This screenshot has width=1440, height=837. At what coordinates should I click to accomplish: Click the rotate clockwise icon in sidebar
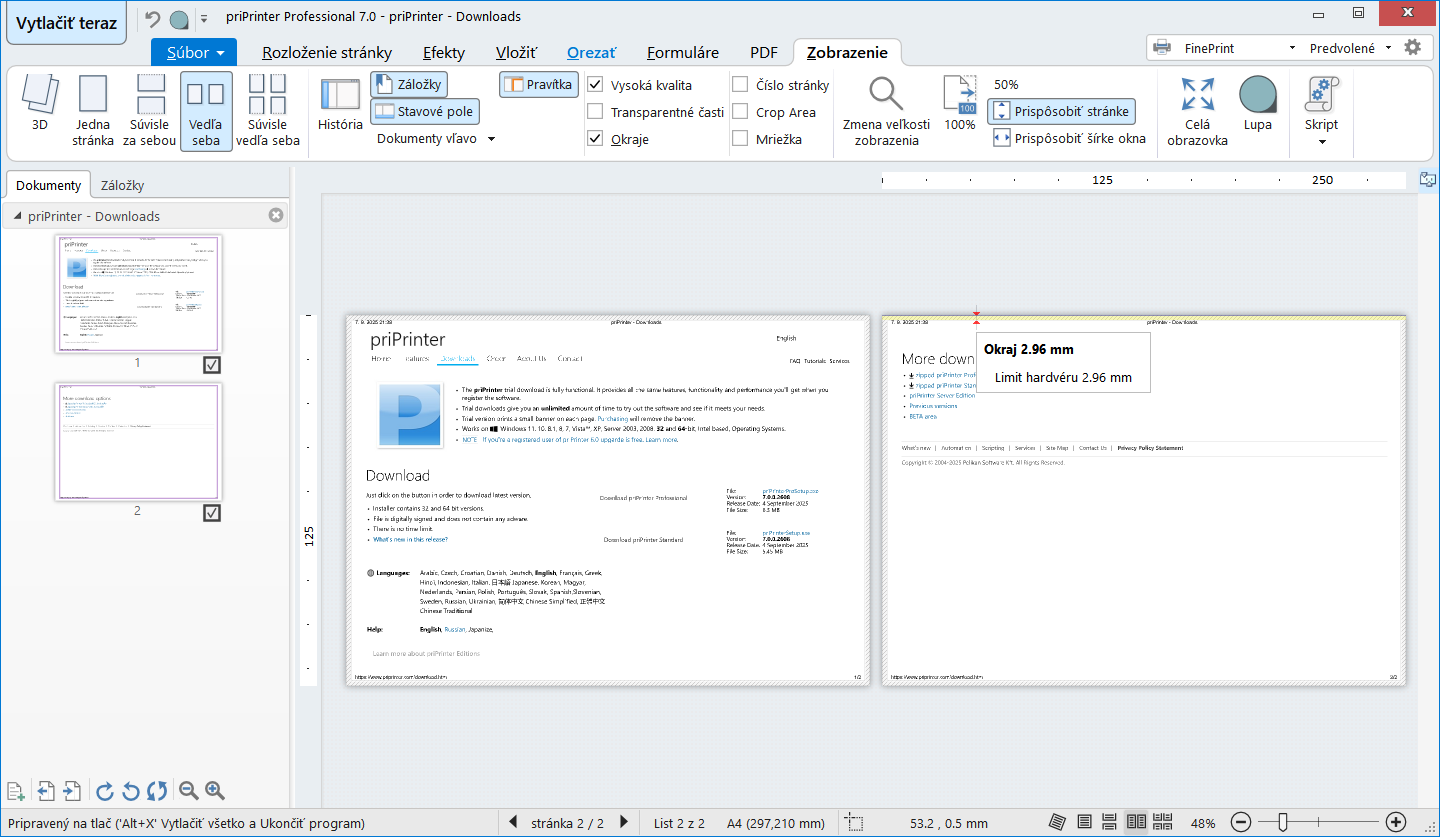pos(105,792)
